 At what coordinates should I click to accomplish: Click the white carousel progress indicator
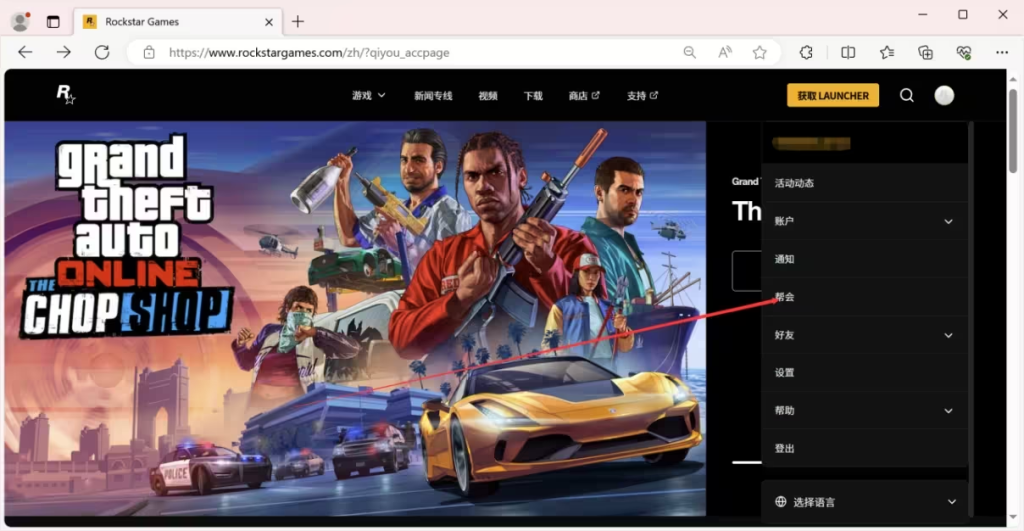(746, 462)
